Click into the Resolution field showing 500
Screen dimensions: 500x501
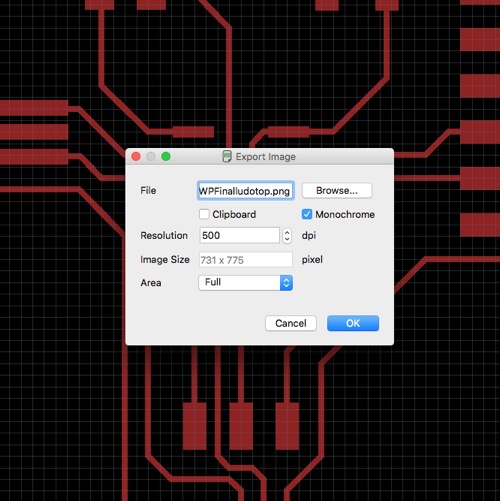point(239,235)
